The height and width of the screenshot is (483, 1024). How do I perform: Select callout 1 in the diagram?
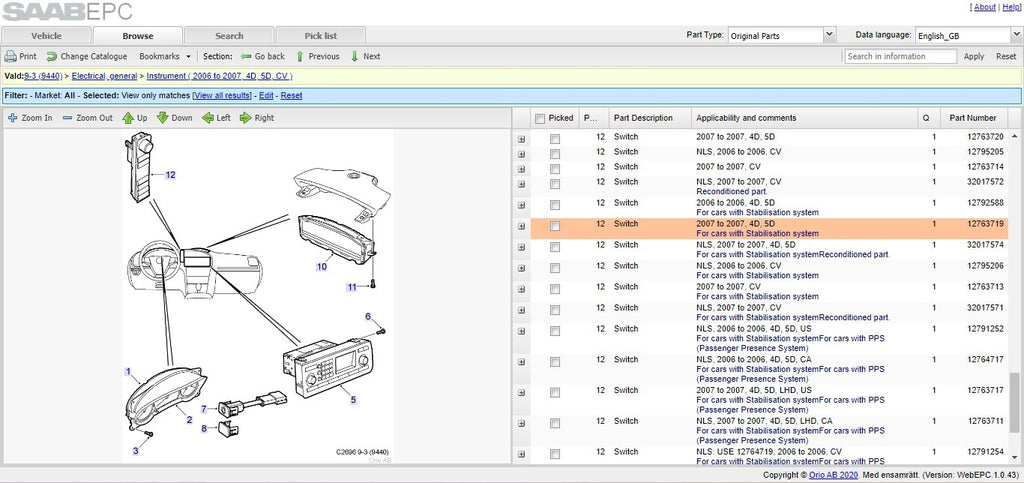click(128, 371)
